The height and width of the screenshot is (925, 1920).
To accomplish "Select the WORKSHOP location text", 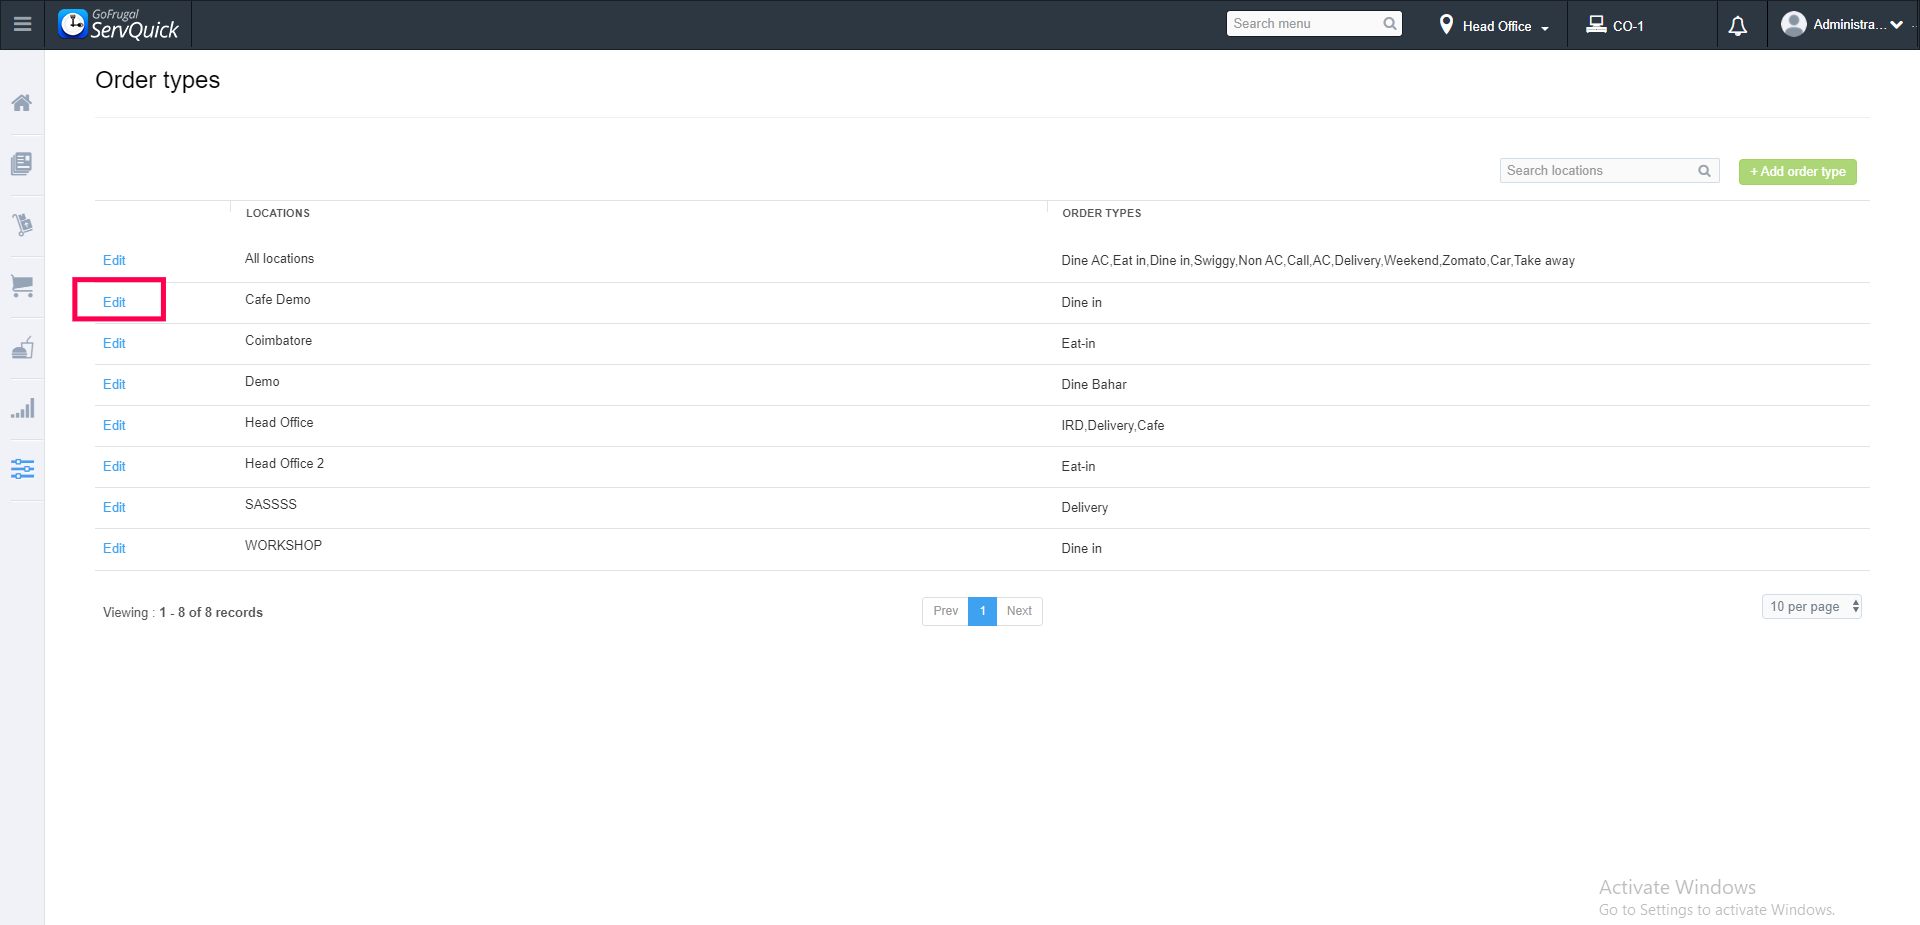I will point(283,546).
